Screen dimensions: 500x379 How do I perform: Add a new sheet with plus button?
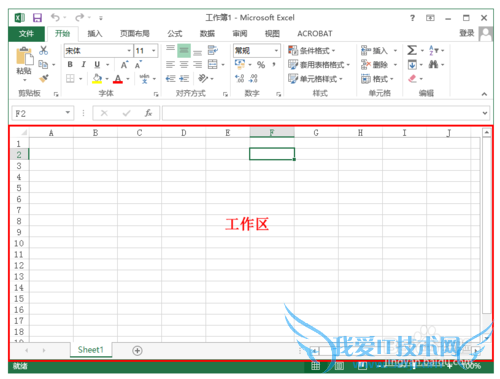pyautogui.click(x=137, y=351)
